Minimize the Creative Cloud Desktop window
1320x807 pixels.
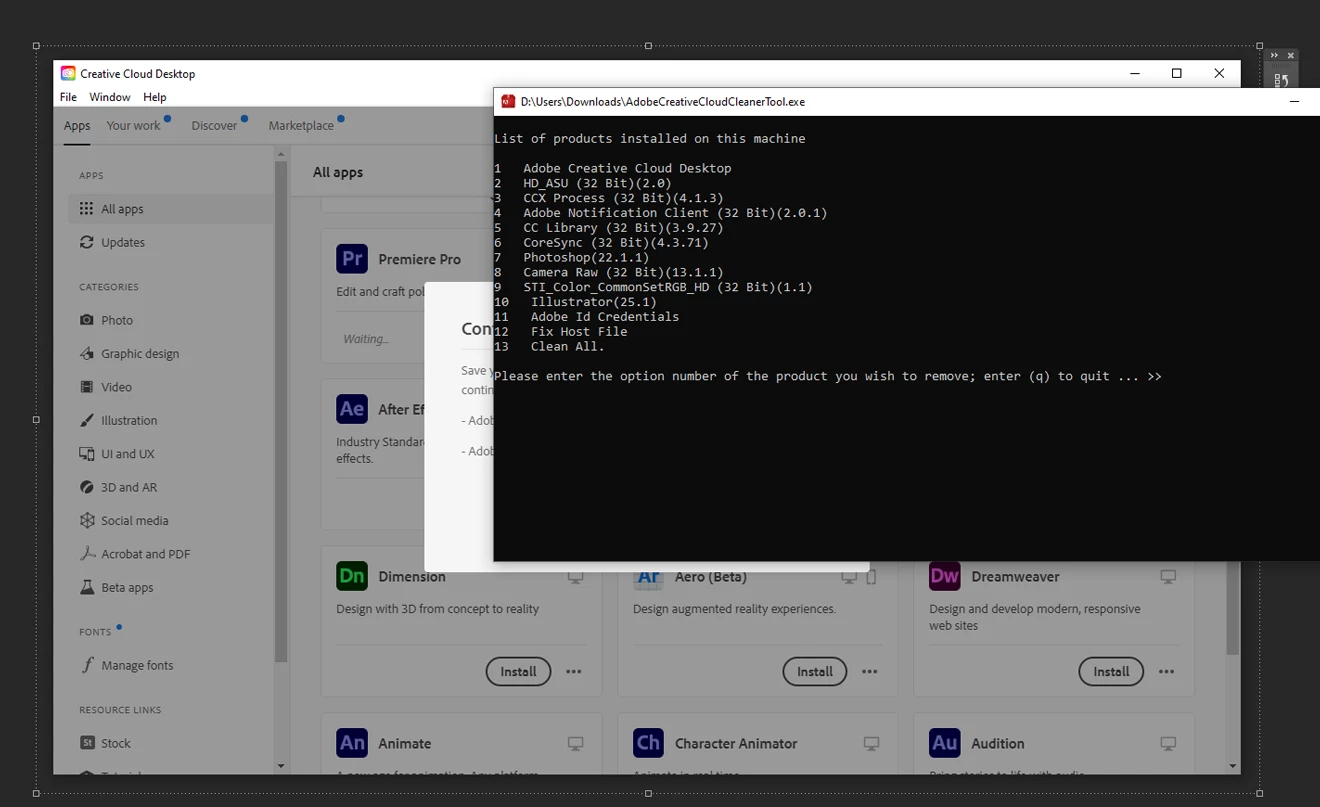[1135, 73]
